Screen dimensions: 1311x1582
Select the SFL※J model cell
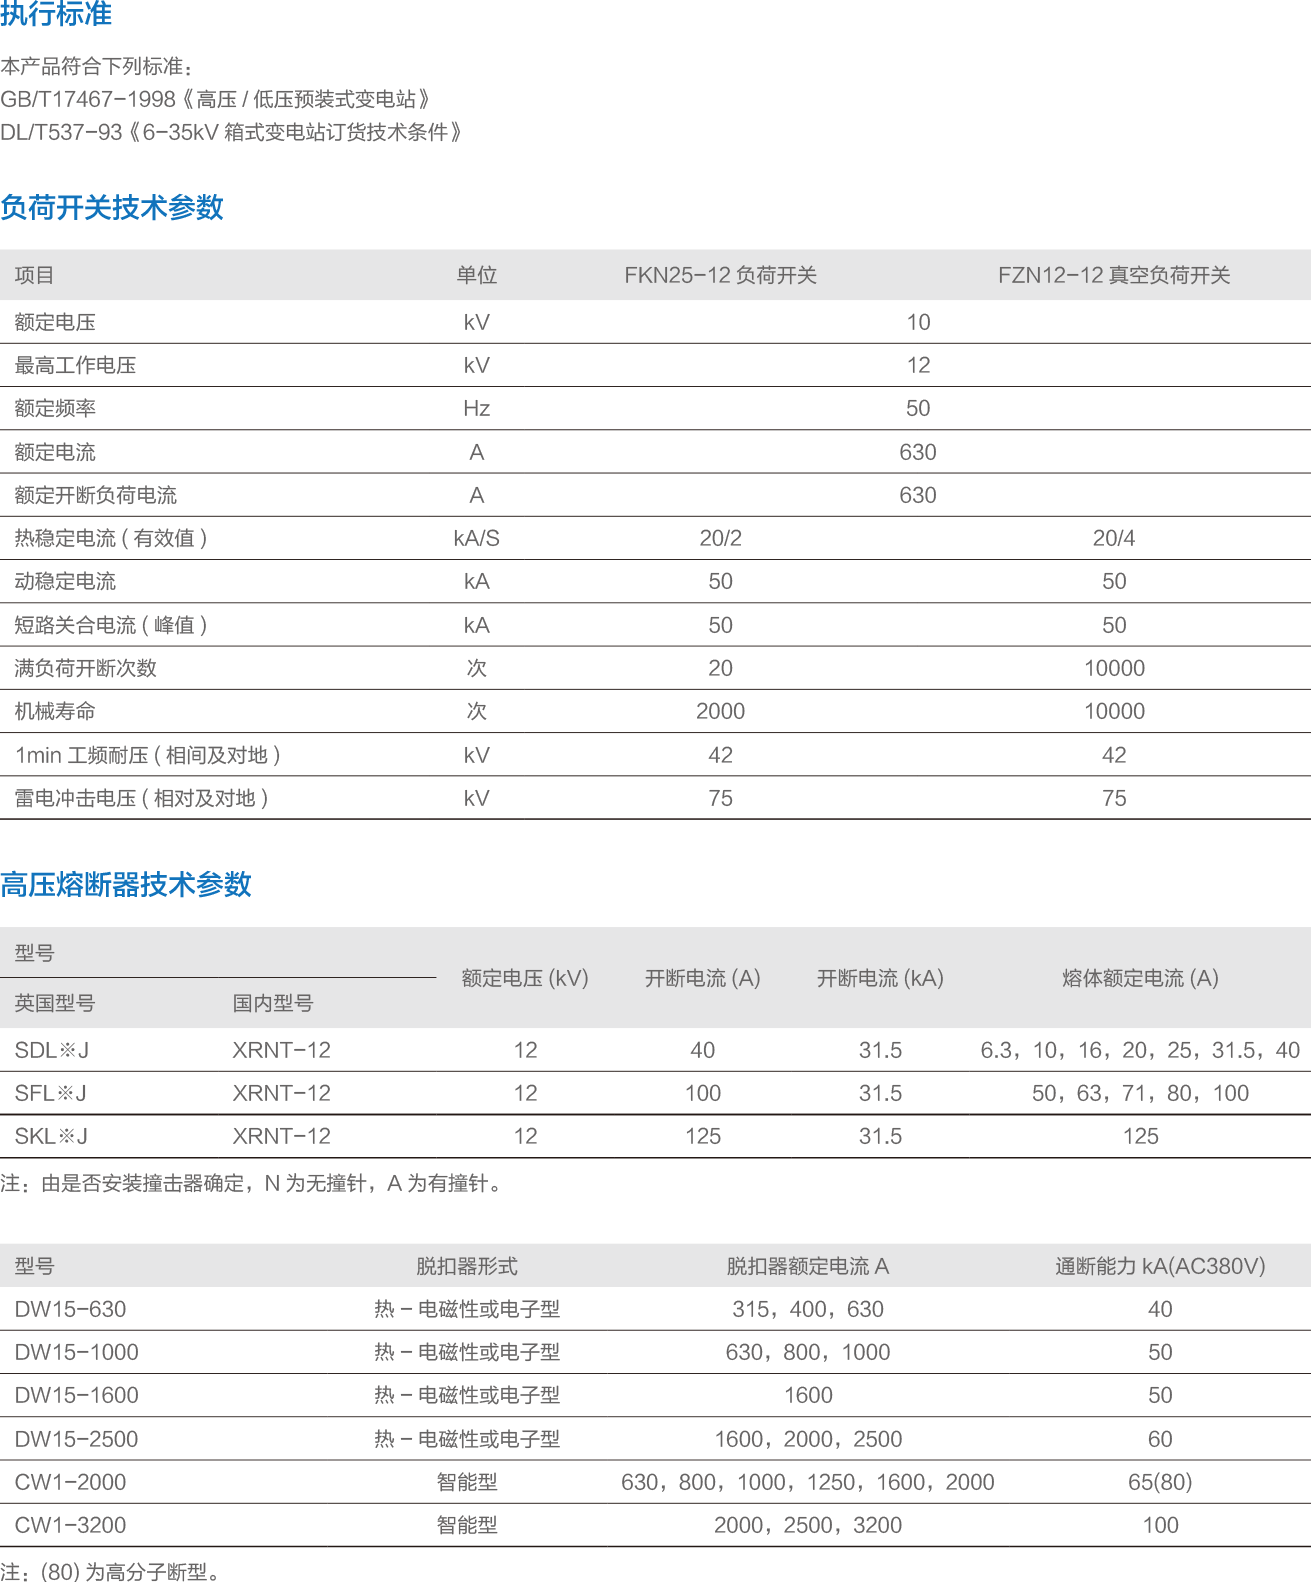coord(51,1093)
